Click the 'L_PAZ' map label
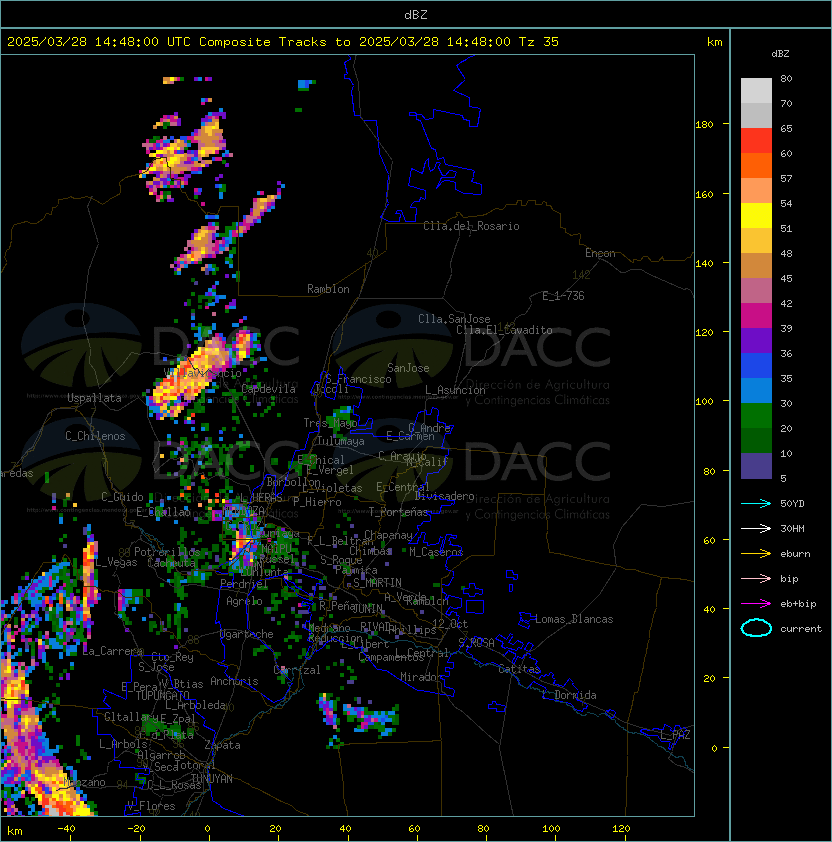832x842 pixels. 675,735
